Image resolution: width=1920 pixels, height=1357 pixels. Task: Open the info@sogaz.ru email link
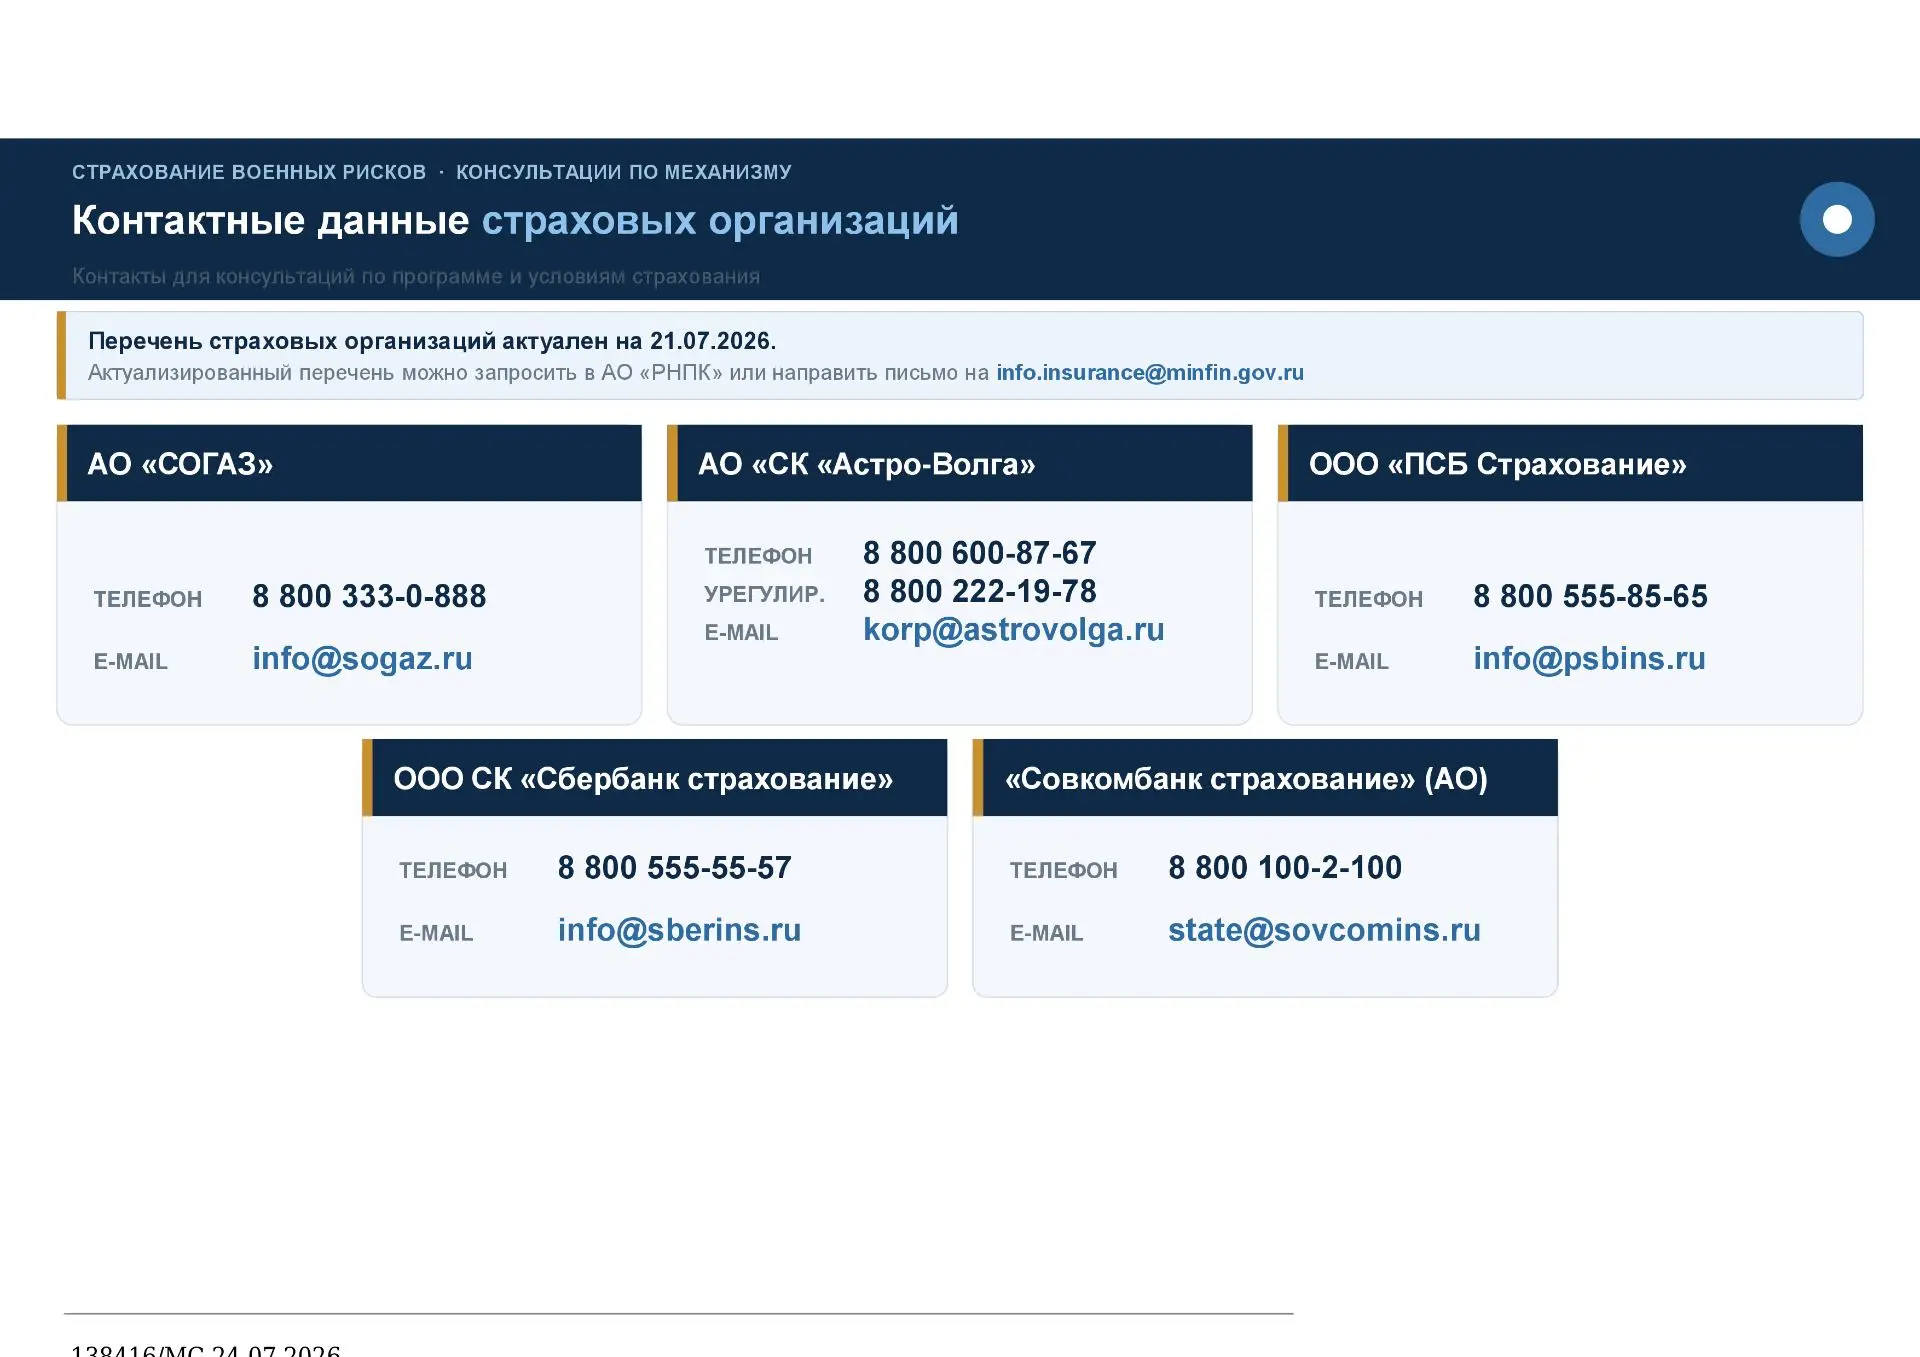[x=362, y=659]
